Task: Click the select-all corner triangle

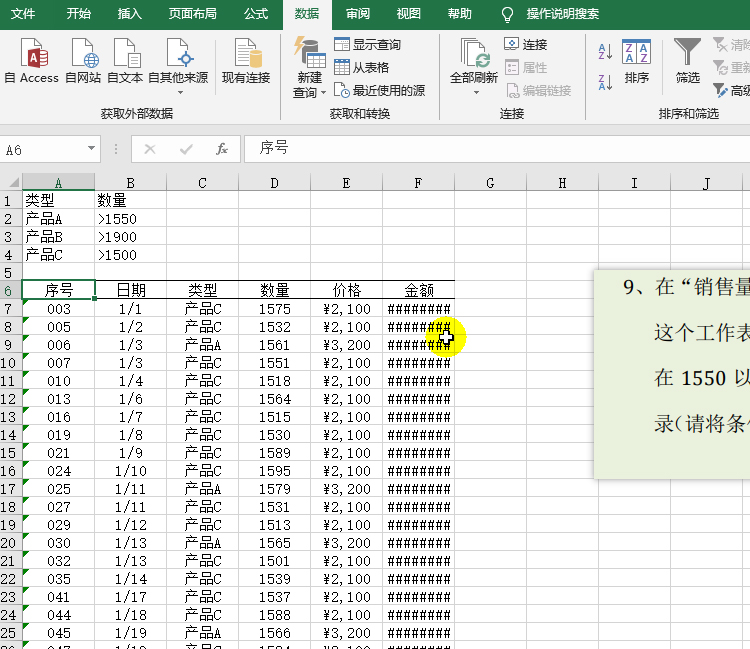Action: pyautogui.click(x=13, y=182)
